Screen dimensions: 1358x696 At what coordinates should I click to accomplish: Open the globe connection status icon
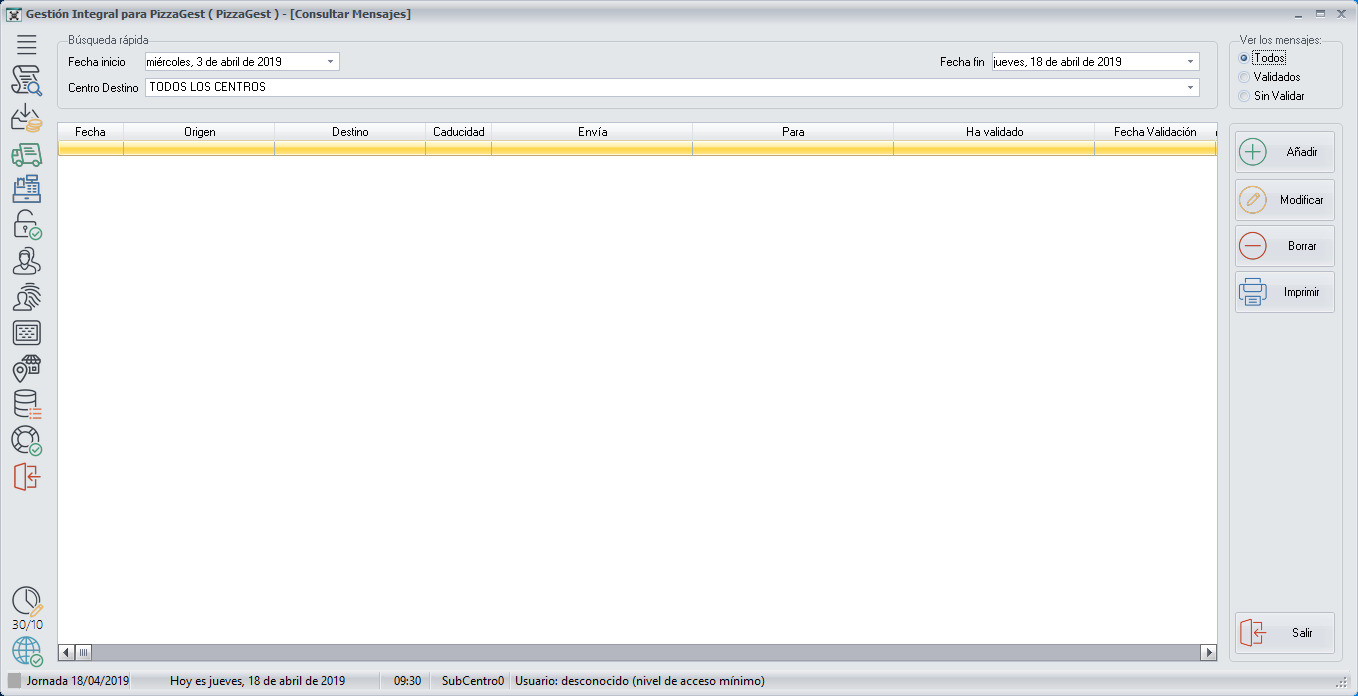[27, 651]
